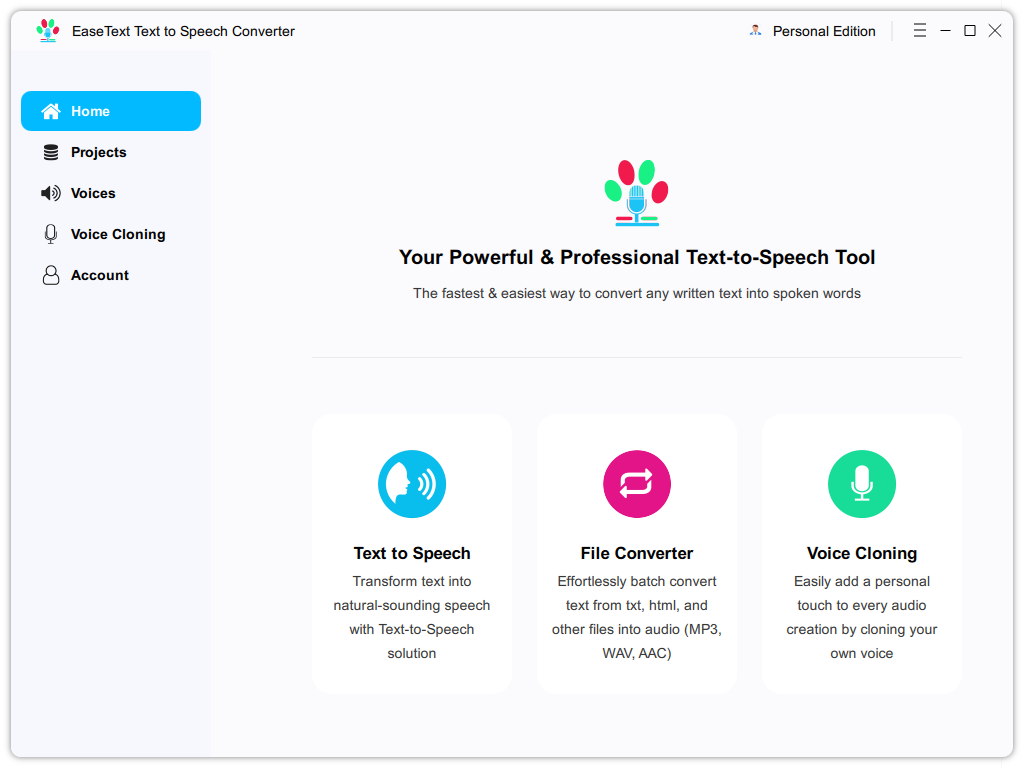This screenshot has width=1024, height=768.
Task: Open the Projects panel via its stacked-discs icon
Action: coord(49,152)
